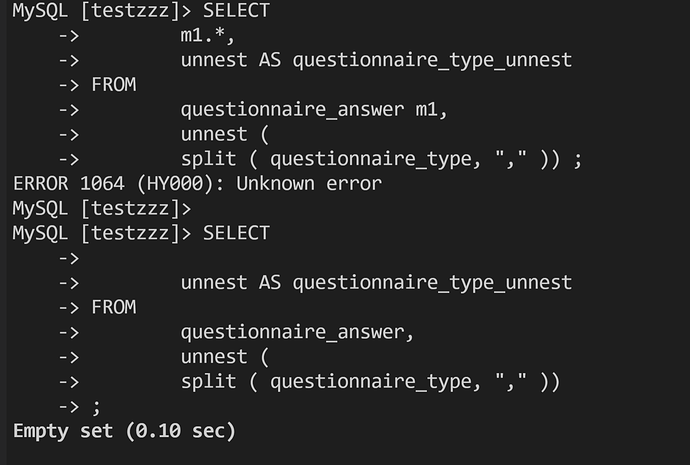This screenshot has height=465, width=690.
Task: Click the first FROM keyword in first query
Action: (113, 85)
